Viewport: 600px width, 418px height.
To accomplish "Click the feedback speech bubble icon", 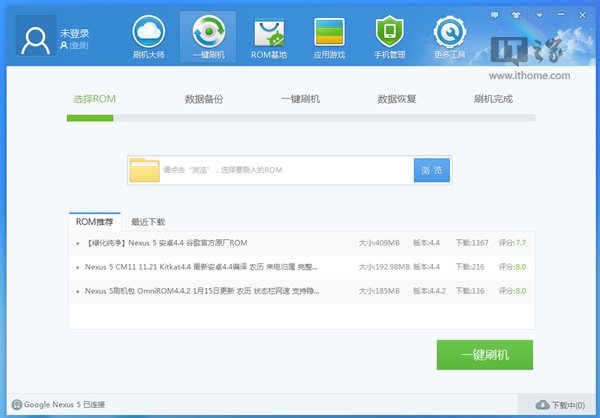I will (x=494, y=15).
